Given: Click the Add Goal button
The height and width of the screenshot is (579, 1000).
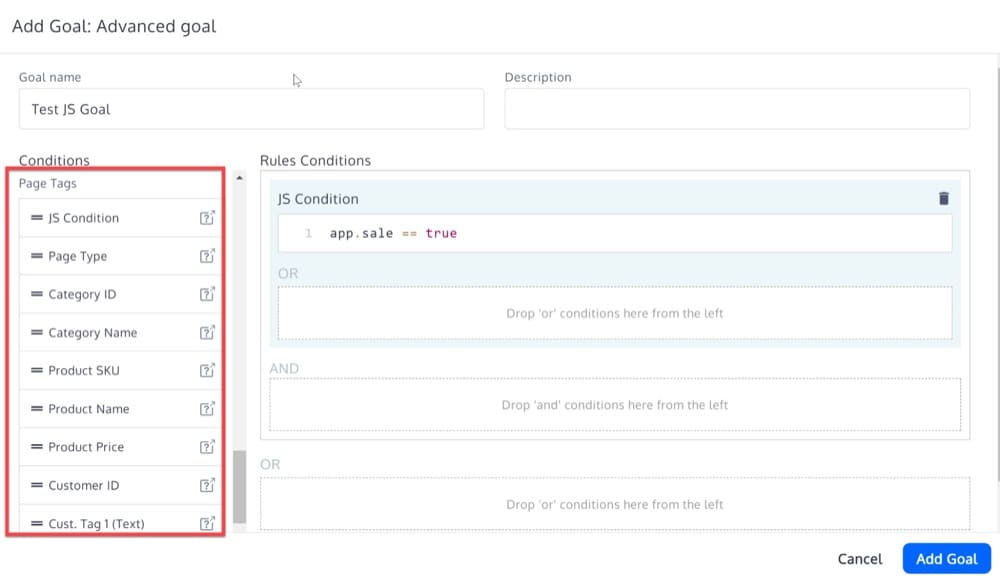Looking at the screenshot, I should coord(946,559).
